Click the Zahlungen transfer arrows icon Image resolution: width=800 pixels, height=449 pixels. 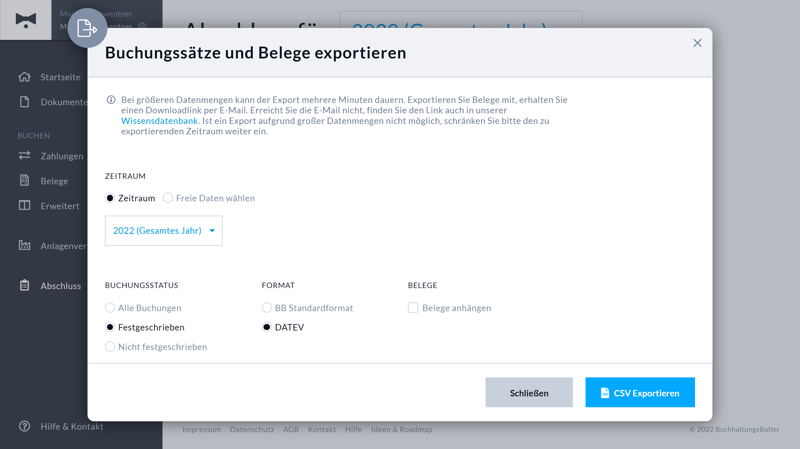(x=25, y=156)
